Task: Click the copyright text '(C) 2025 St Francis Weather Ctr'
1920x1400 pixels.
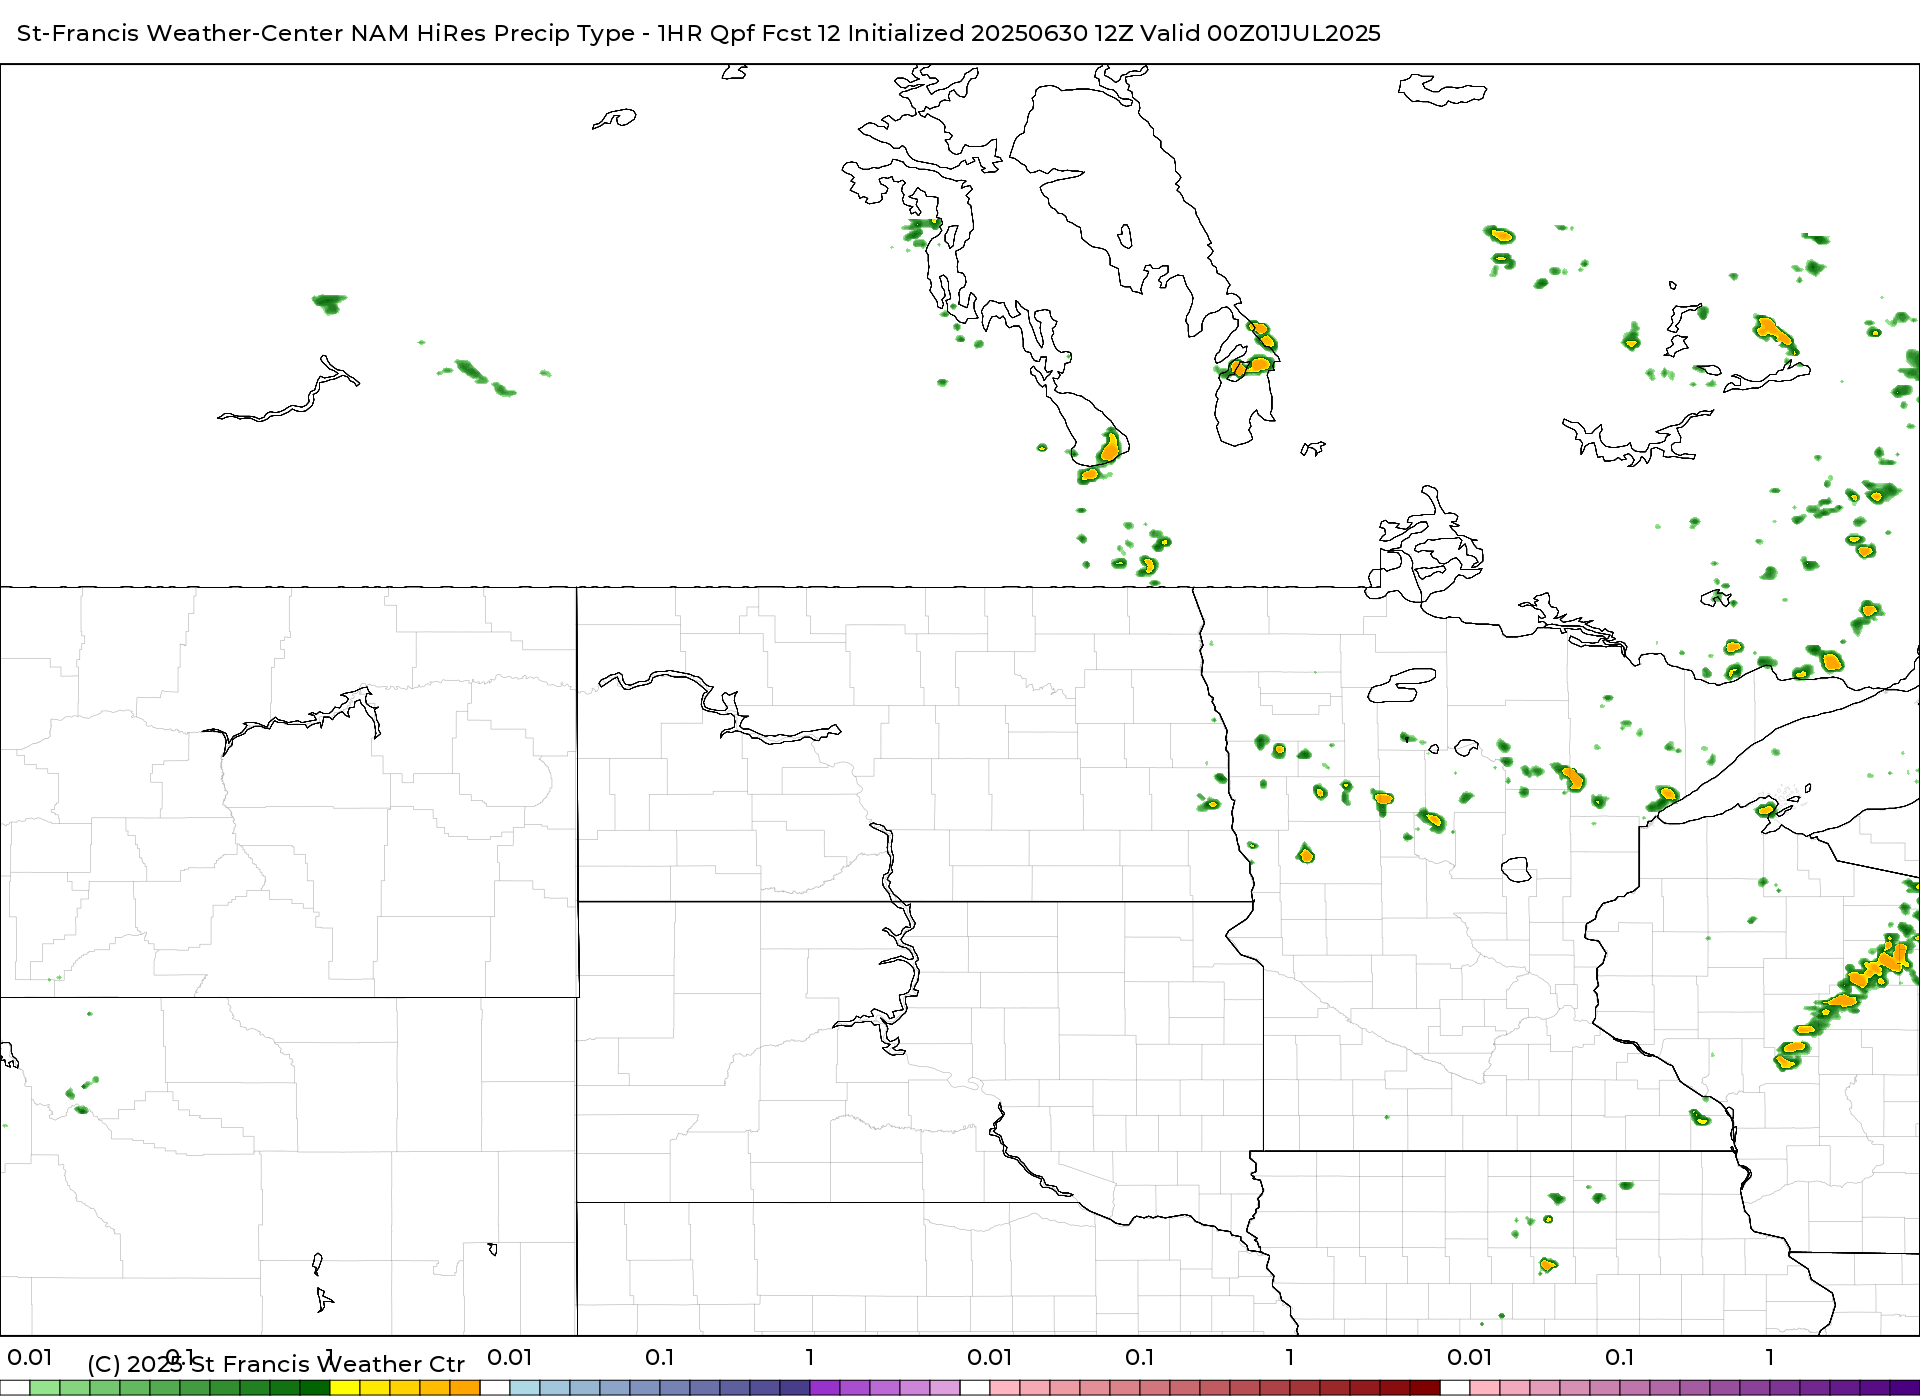Action: [x=276, y=1364]
